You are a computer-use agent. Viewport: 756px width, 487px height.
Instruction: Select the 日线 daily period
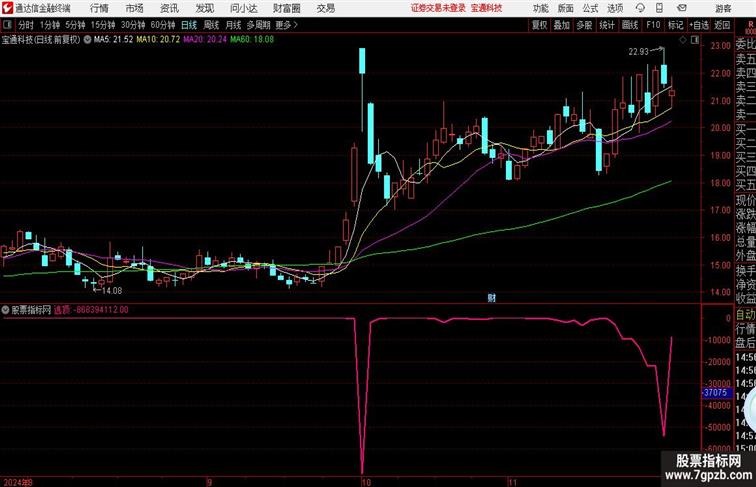(x=189, y=25)
